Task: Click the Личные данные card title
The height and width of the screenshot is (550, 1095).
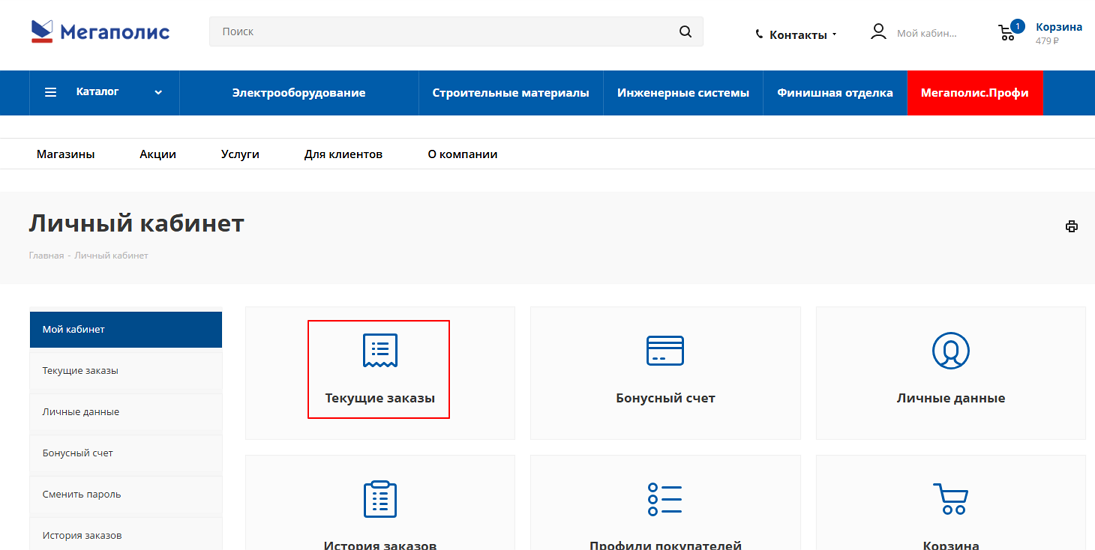Action: 950,399
